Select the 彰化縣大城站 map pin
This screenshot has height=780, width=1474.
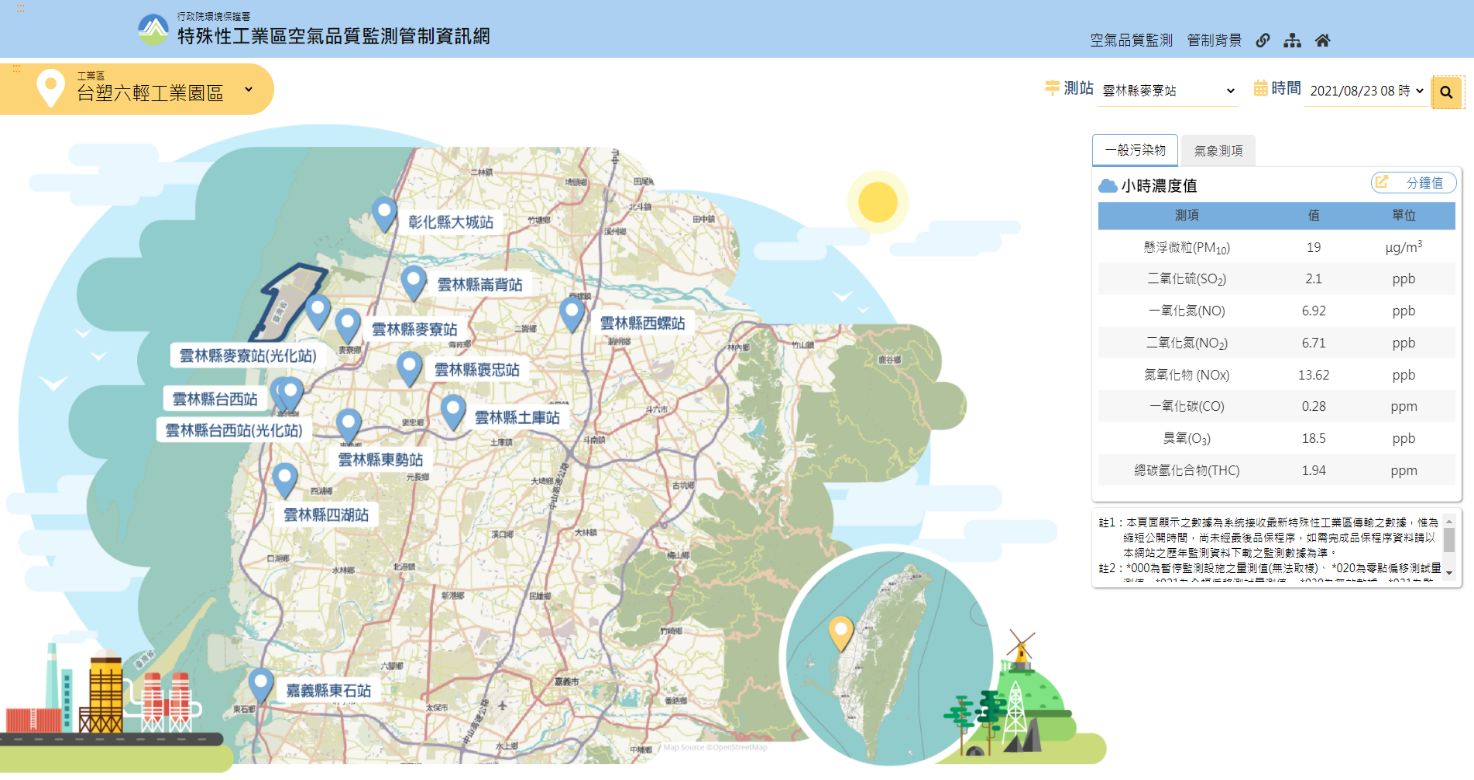click(384, 214)
